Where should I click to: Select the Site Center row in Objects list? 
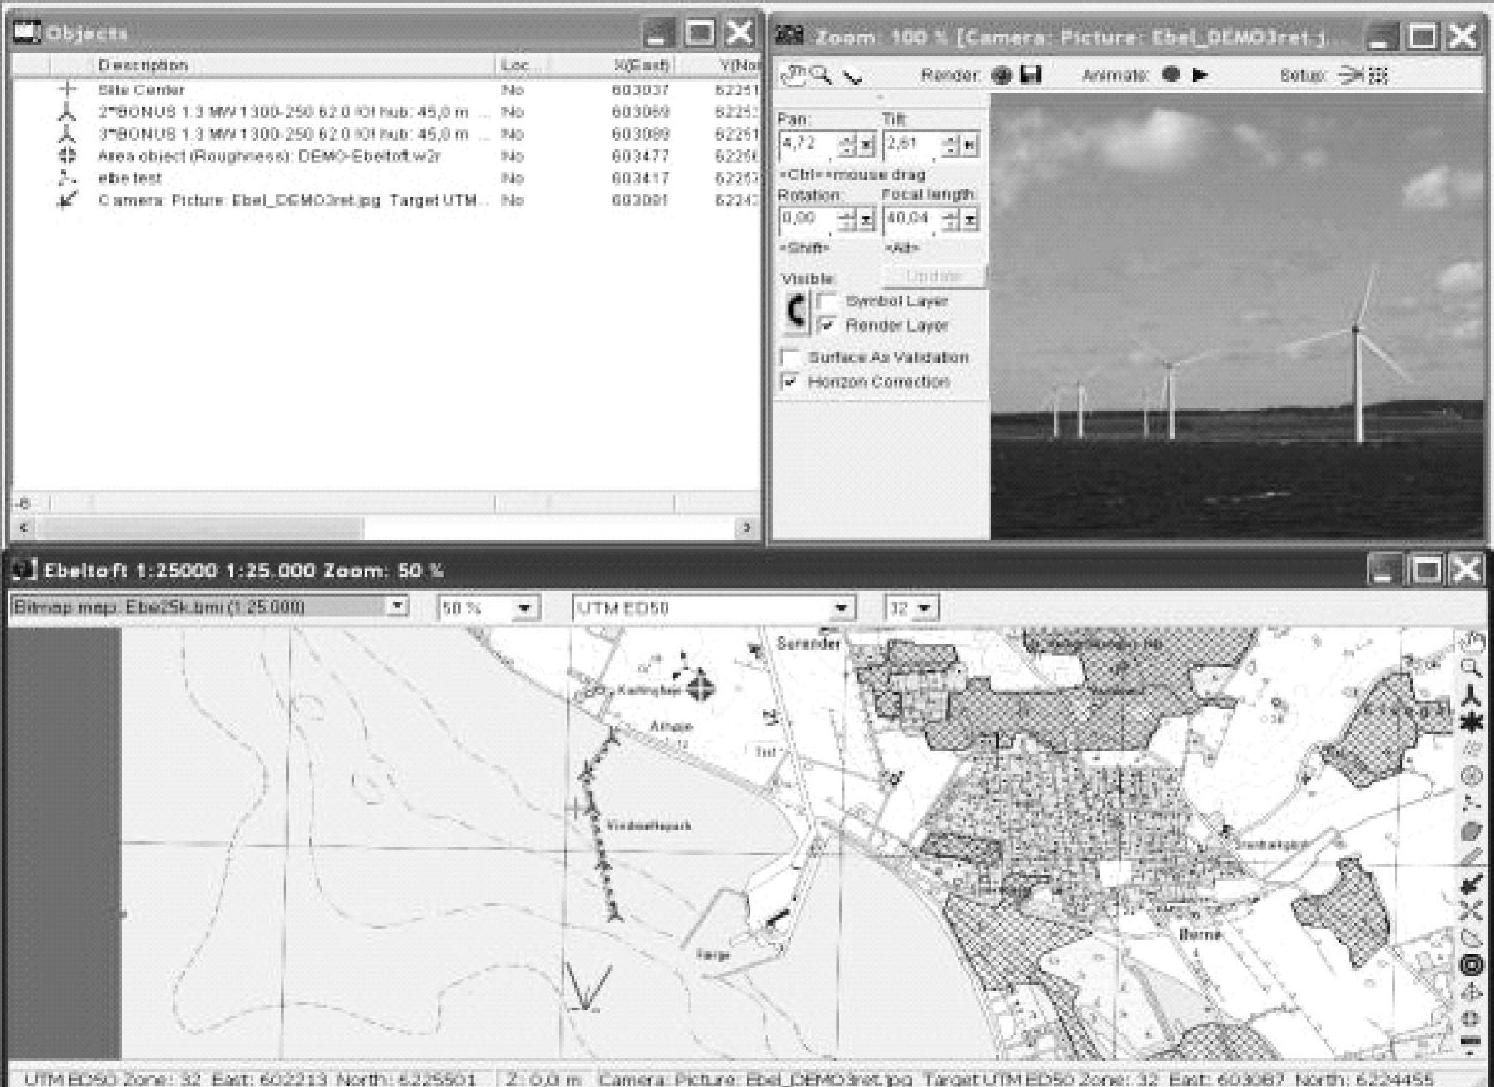tap(141, 90)
